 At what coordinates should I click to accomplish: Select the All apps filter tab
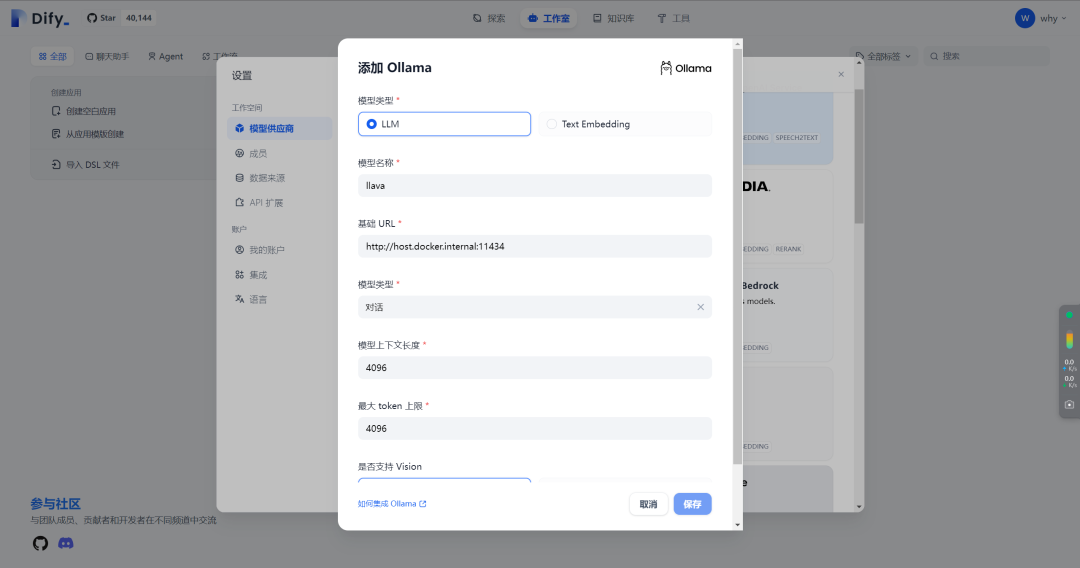[53, 56]
